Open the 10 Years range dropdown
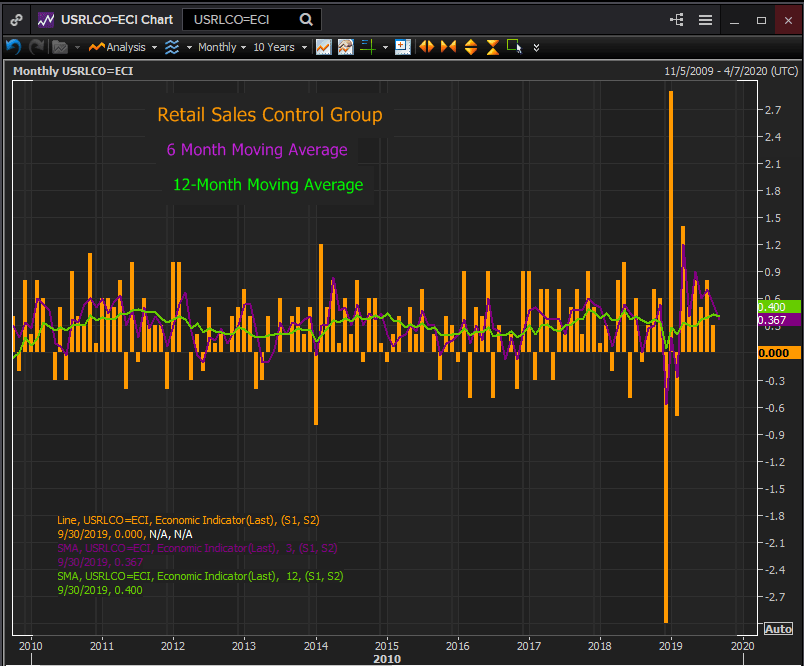Image resolution: width=804 pixels, height=666 pixels. pos(277,47)
